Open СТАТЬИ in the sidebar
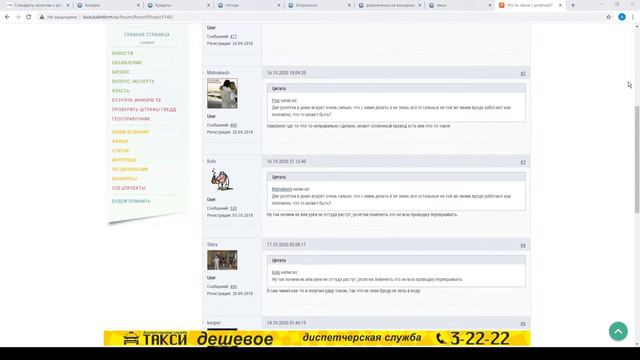 coord(120,151)
